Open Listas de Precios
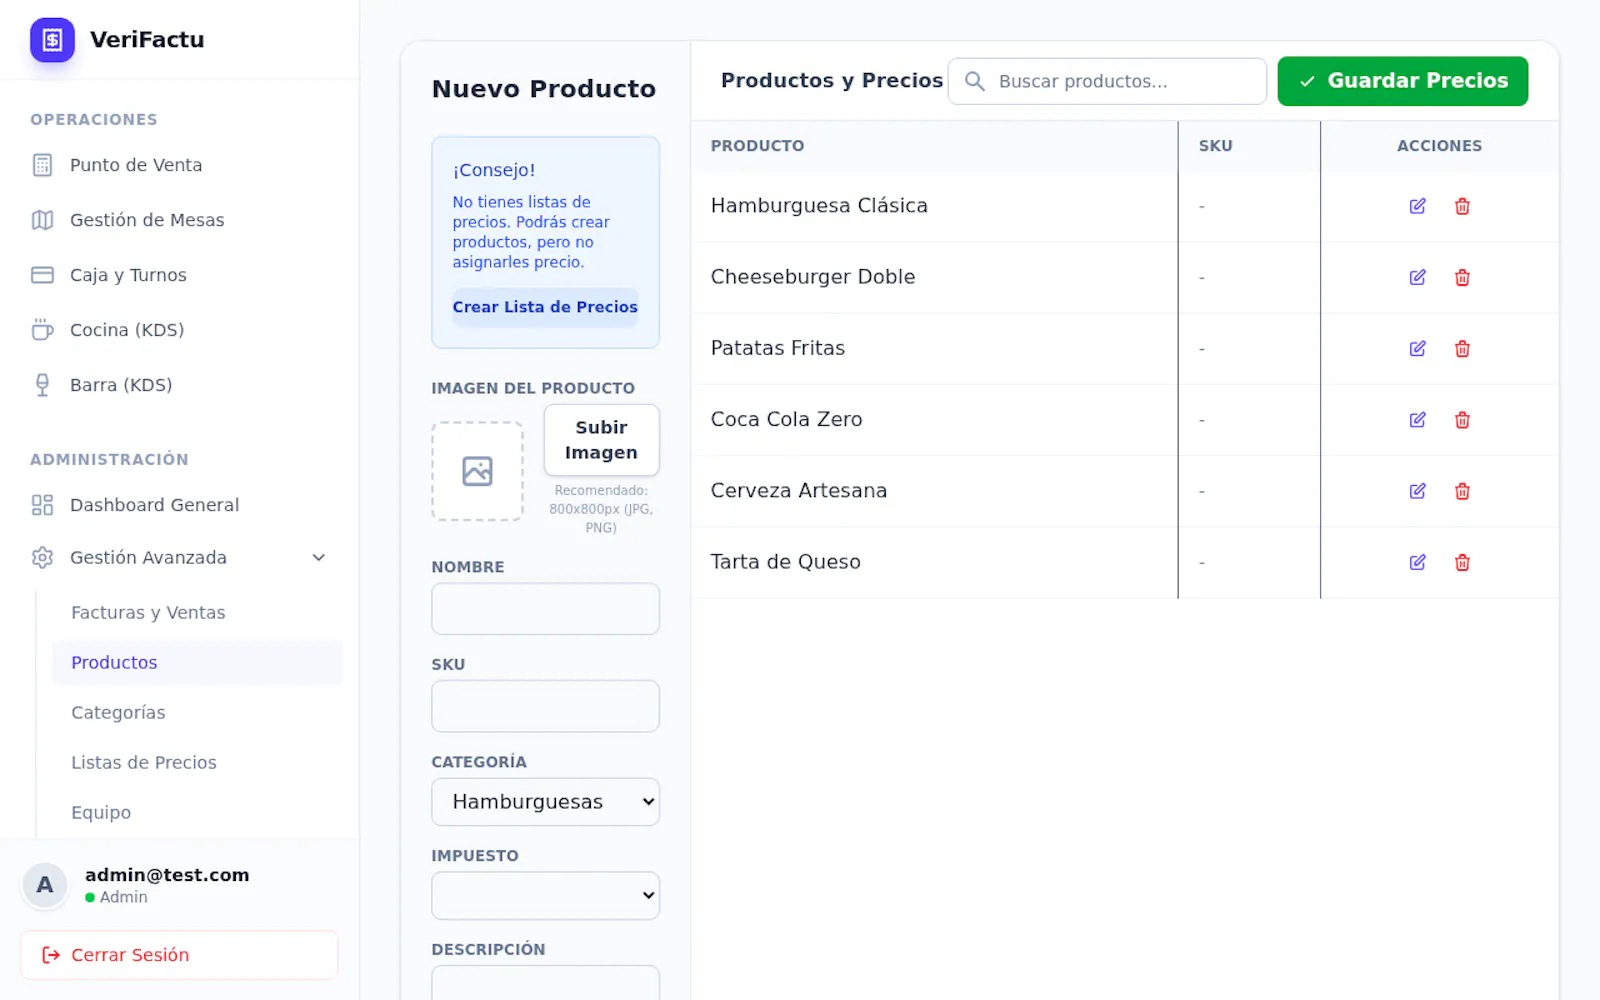1600x1000 pixels. coord(197,762)
